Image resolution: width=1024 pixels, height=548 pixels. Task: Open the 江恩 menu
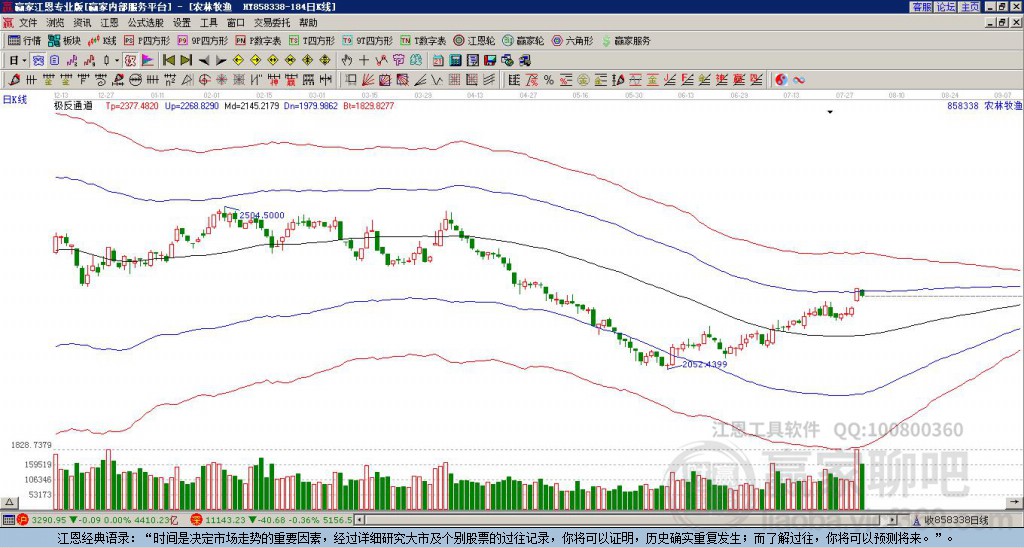point(109,23)
